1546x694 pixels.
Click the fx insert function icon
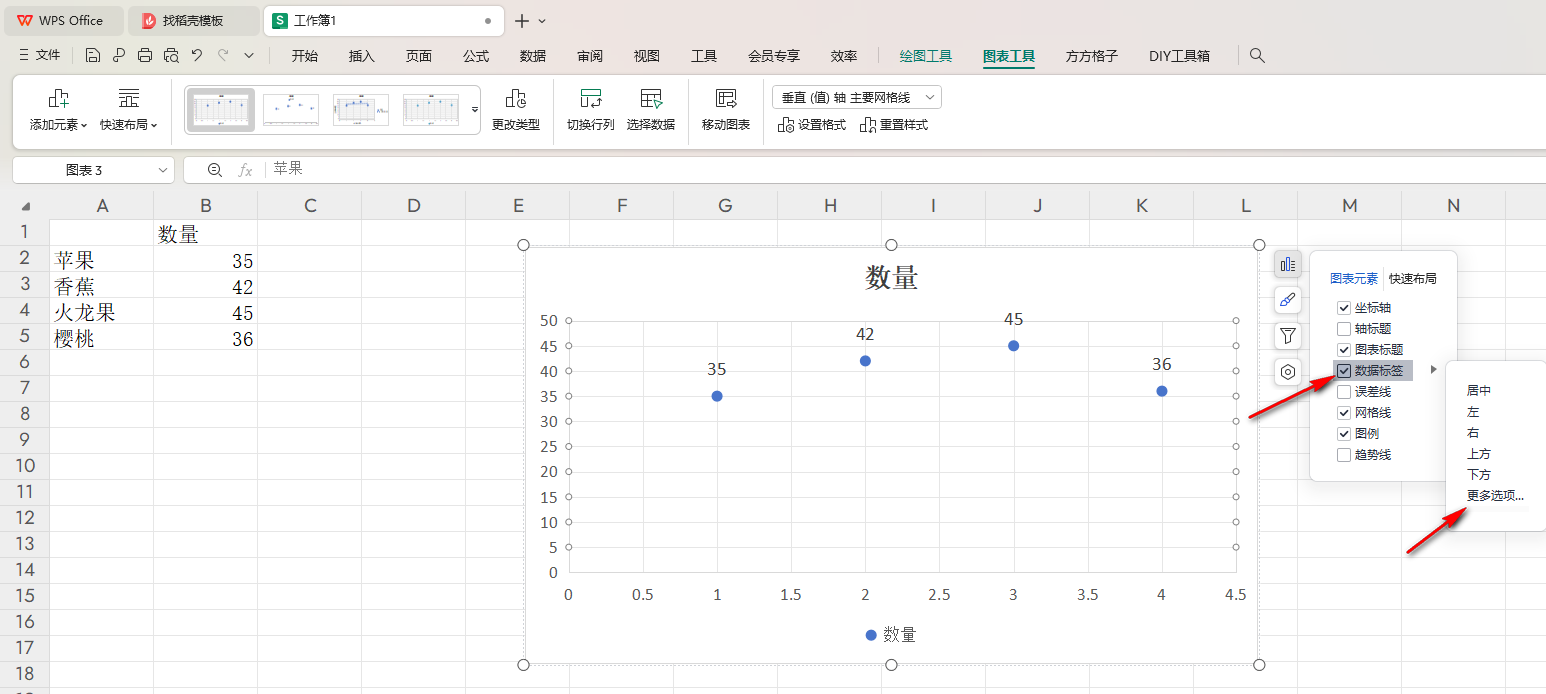tap(245, 170)
